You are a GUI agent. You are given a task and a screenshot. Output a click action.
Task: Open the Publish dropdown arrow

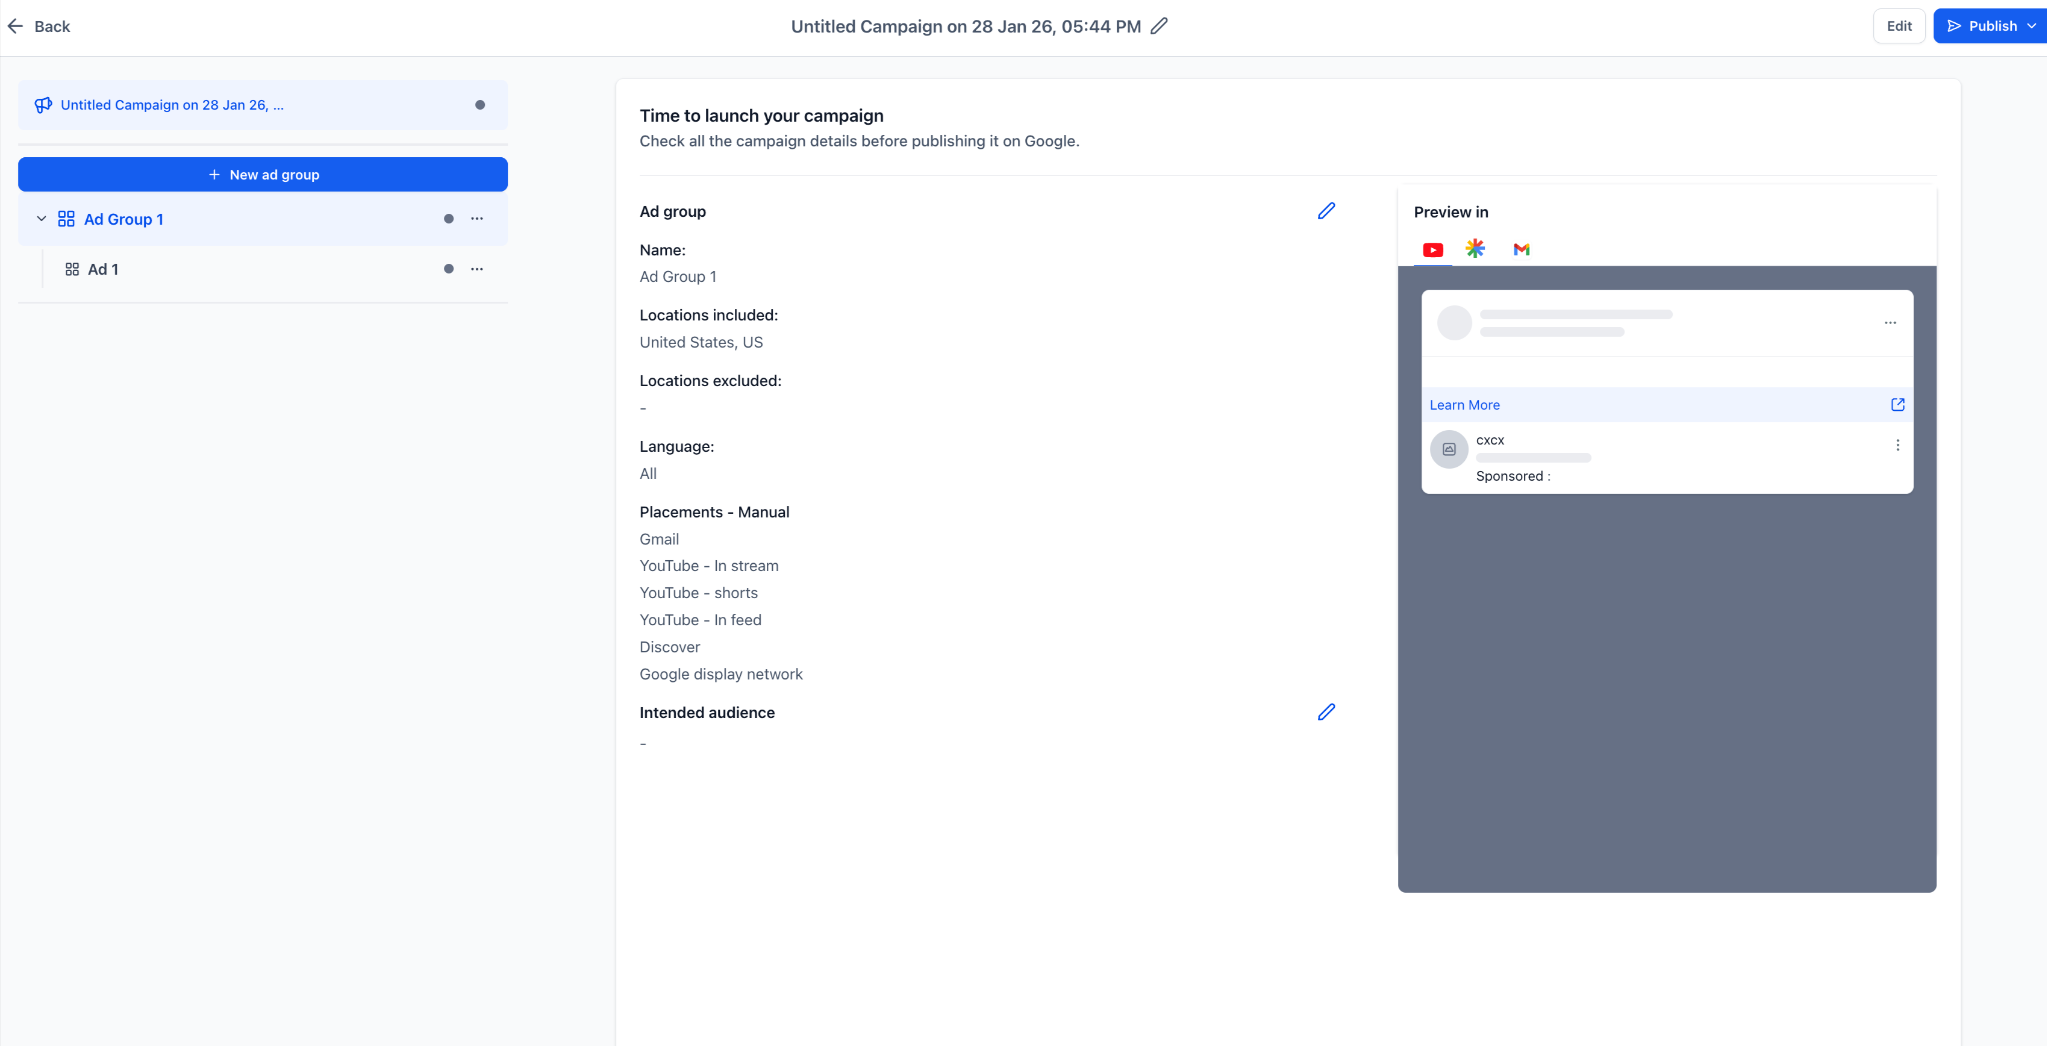[x=2031, y=26]
